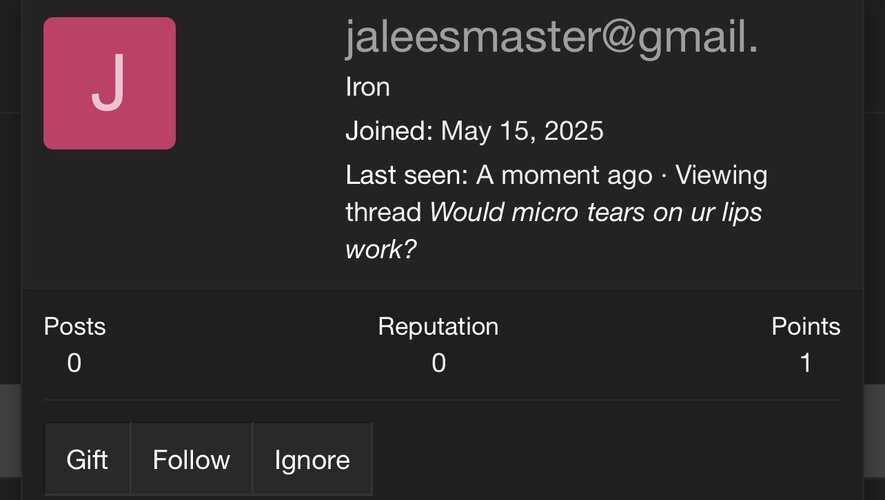The width and height of the screenshot is (885, 500).
Task: Click the Reputation count of 0
Action: (x=438, y=363)
